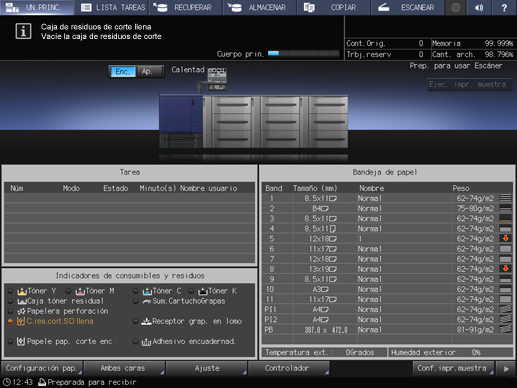
Task: Open the Controlador menu
Action: pyautogui.click(x=288, y=368)
